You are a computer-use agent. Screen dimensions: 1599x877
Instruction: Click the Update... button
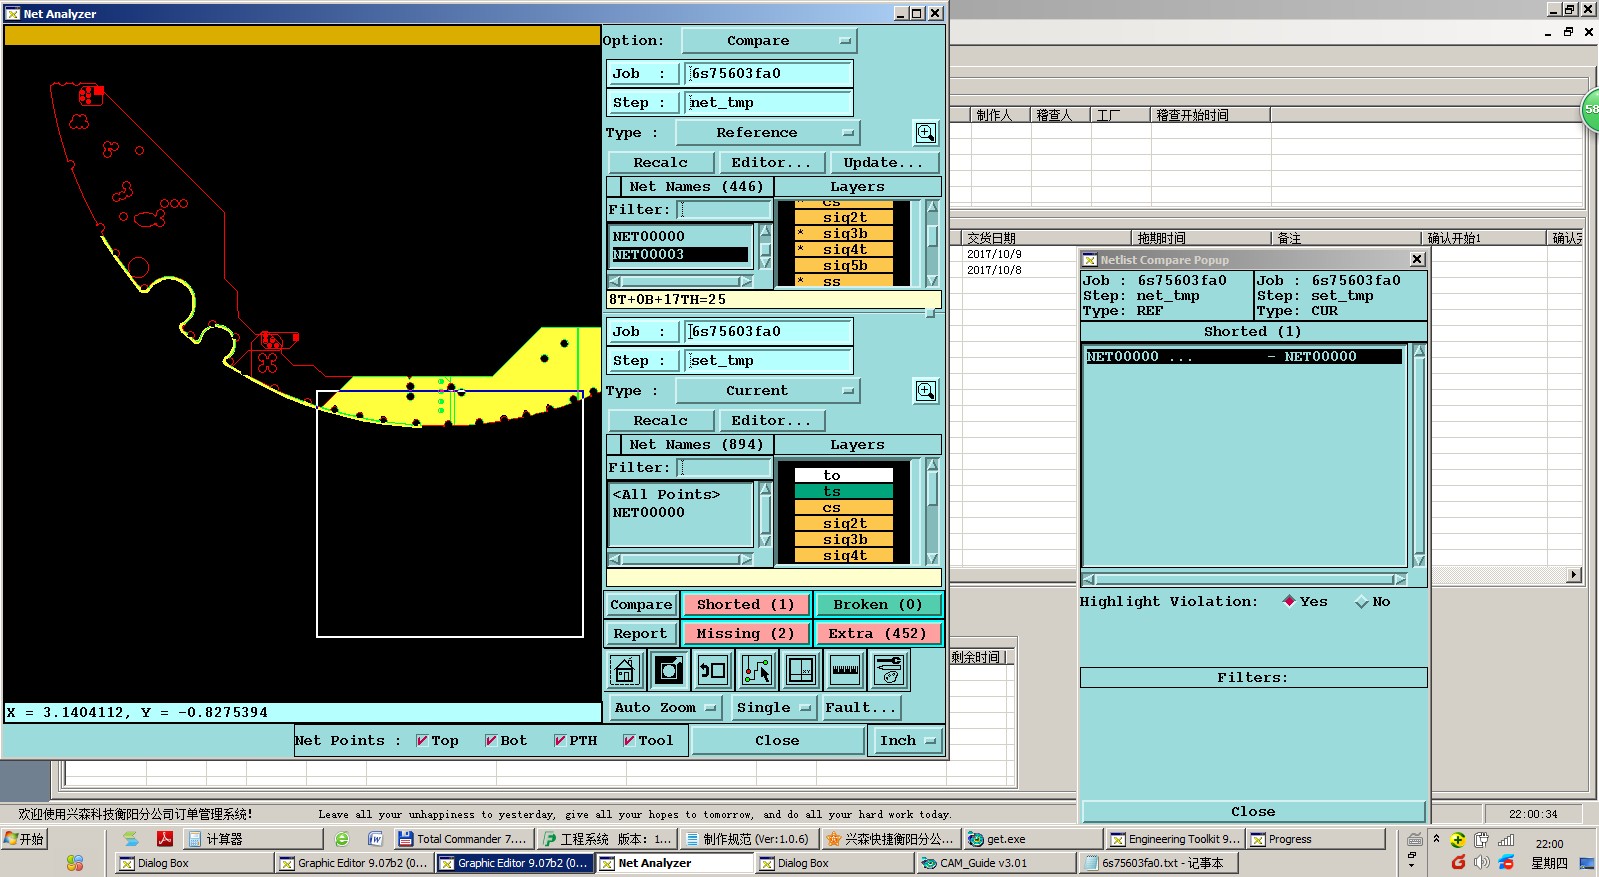tap(884, 163)
